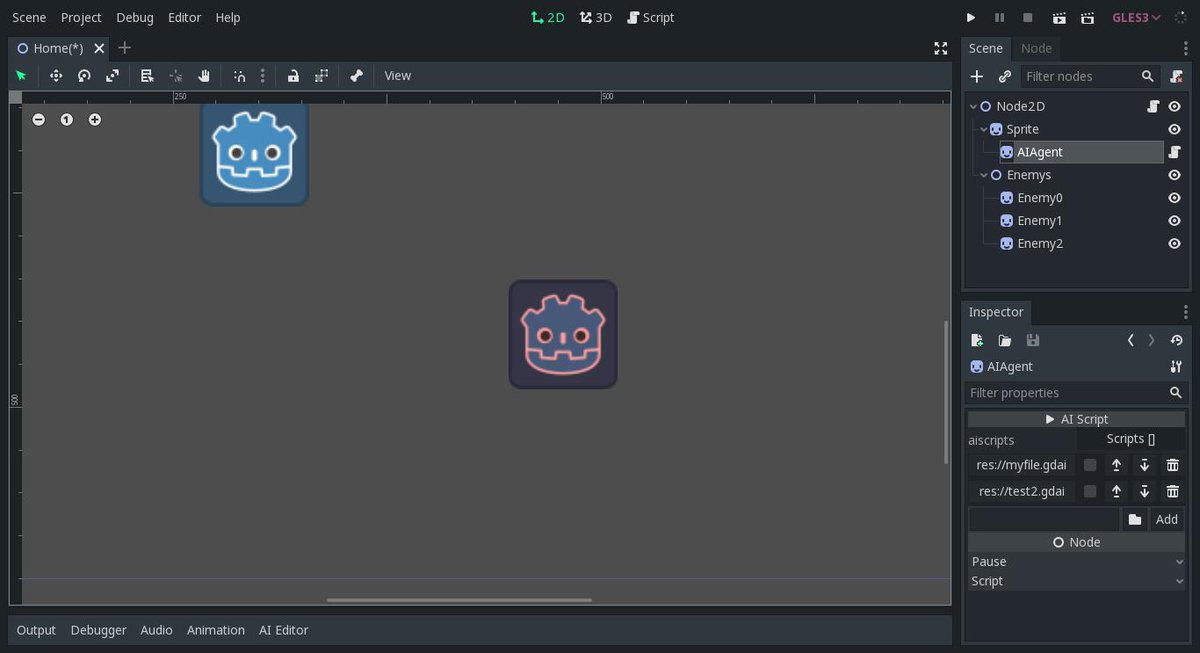Move res://myfile.gdai down in list

point(1145,465)
